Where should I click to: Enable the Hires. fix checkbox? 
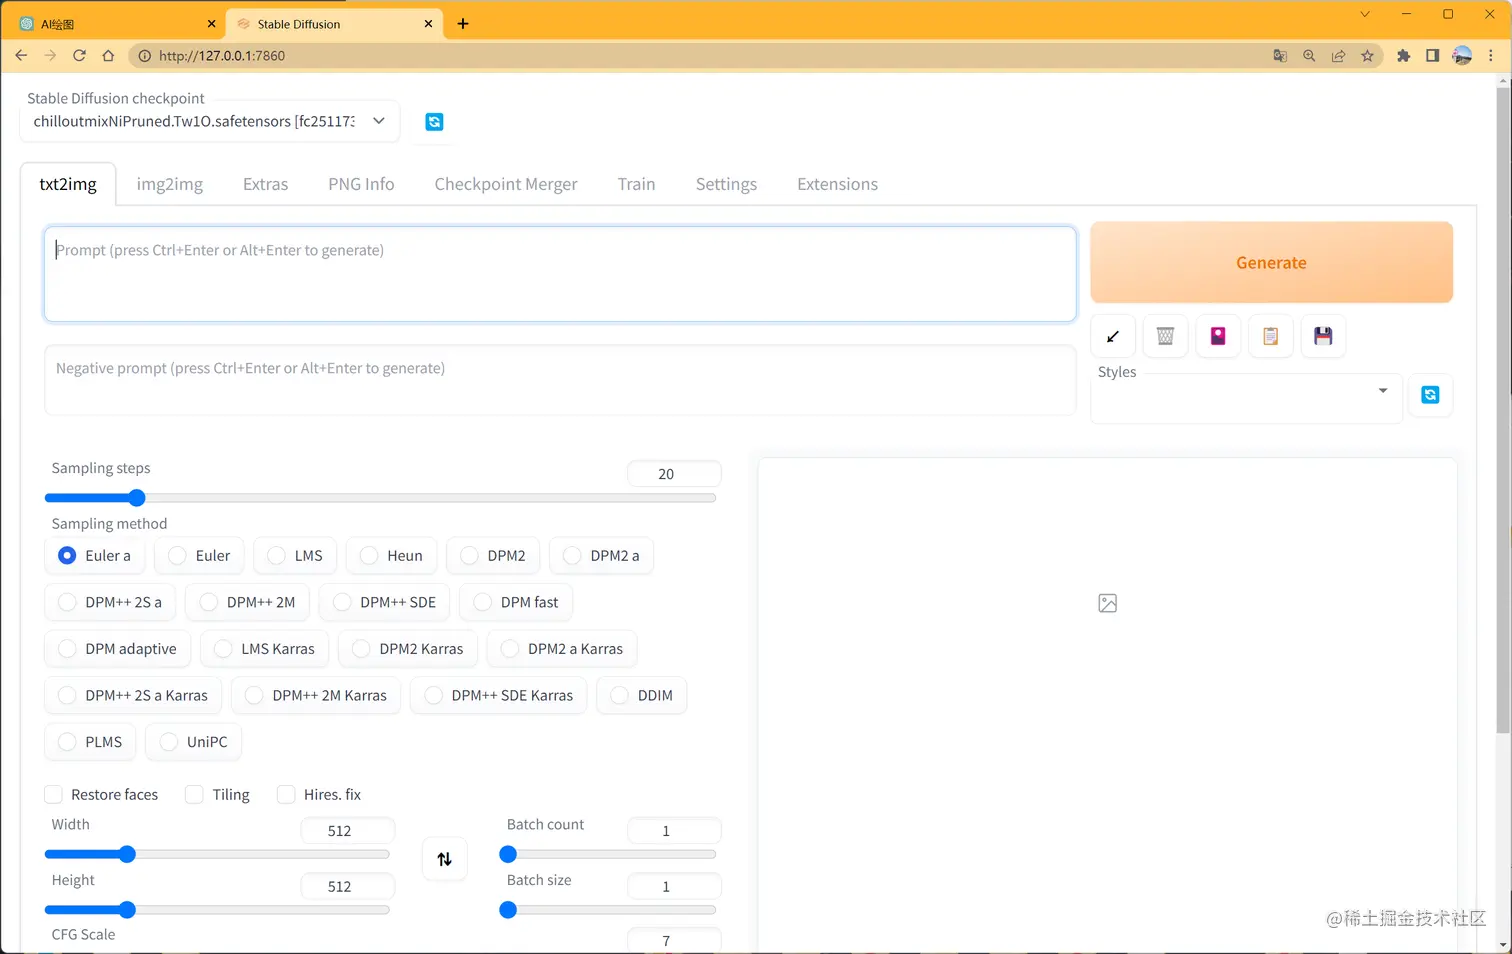pyautogui.click(x=286, y=795)
